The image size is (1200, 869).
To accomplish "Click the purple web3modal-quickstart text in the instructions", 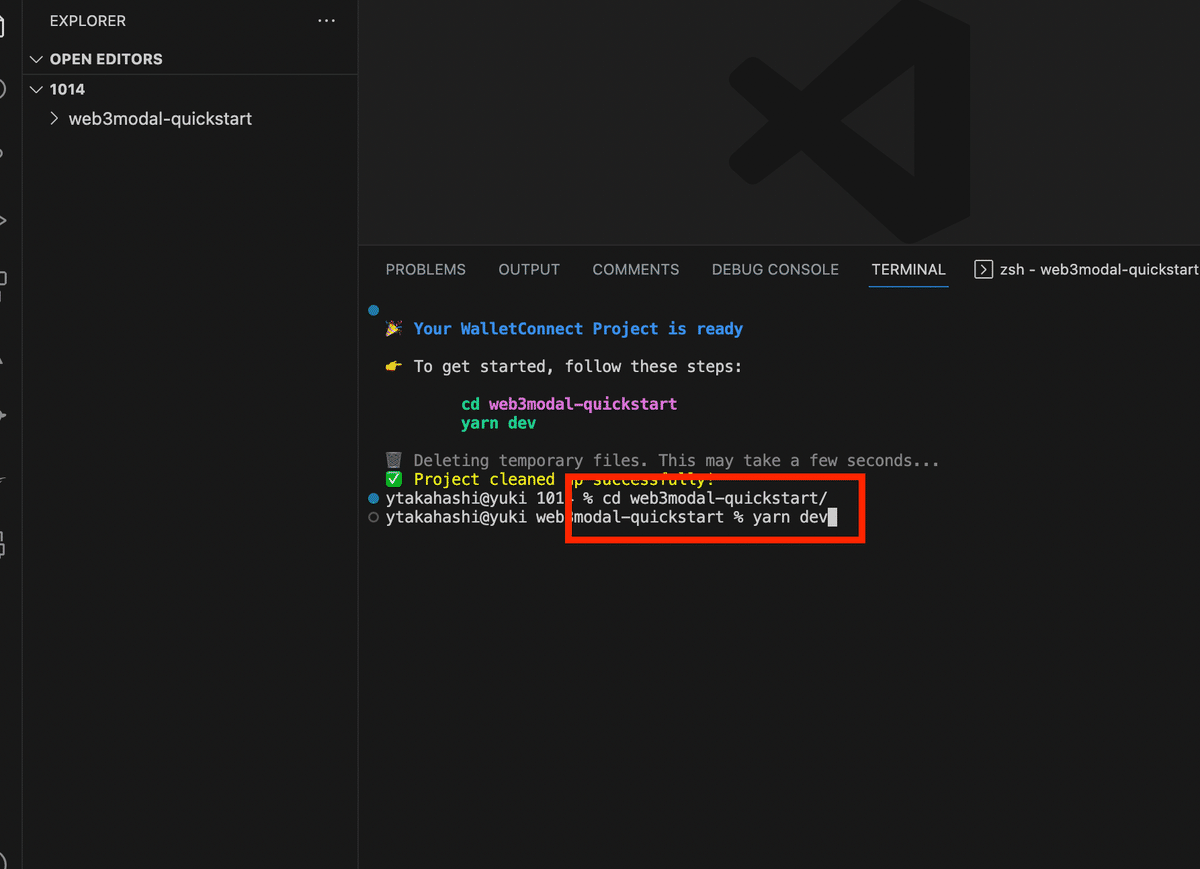I will pos(583,404).
